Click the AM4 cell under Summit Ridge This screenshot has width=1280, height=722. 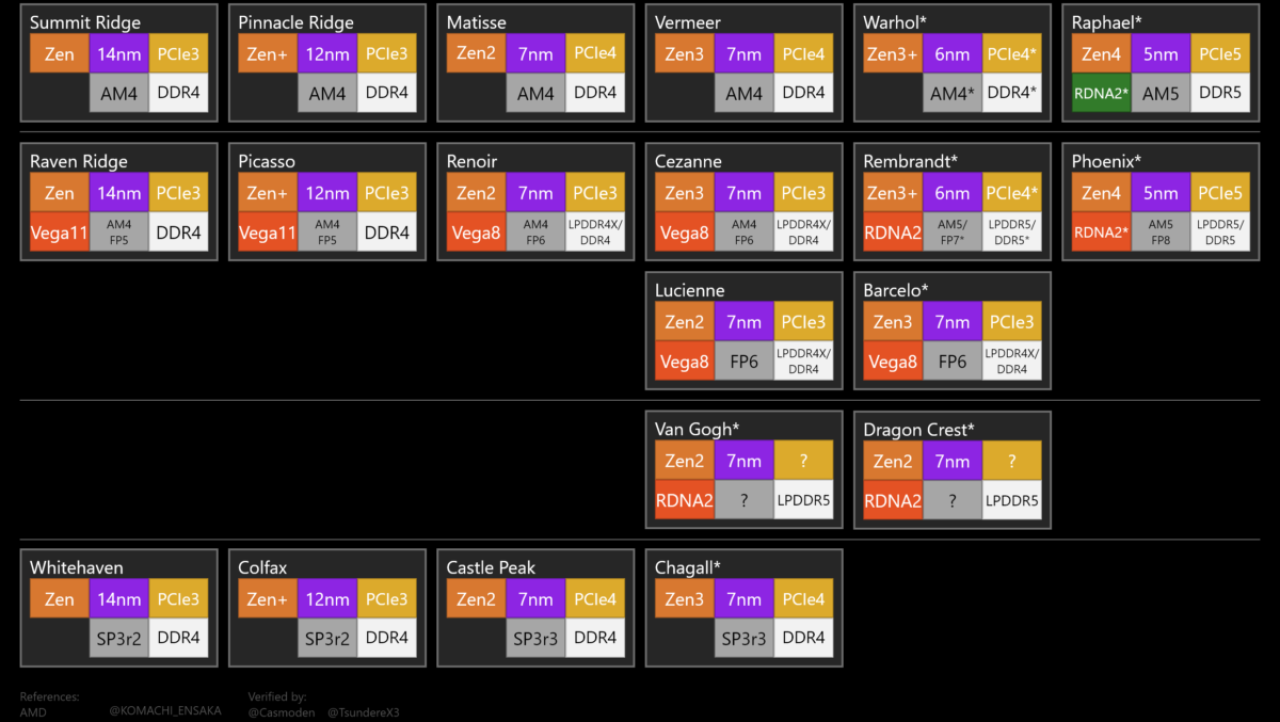click(x=119, y=93)
